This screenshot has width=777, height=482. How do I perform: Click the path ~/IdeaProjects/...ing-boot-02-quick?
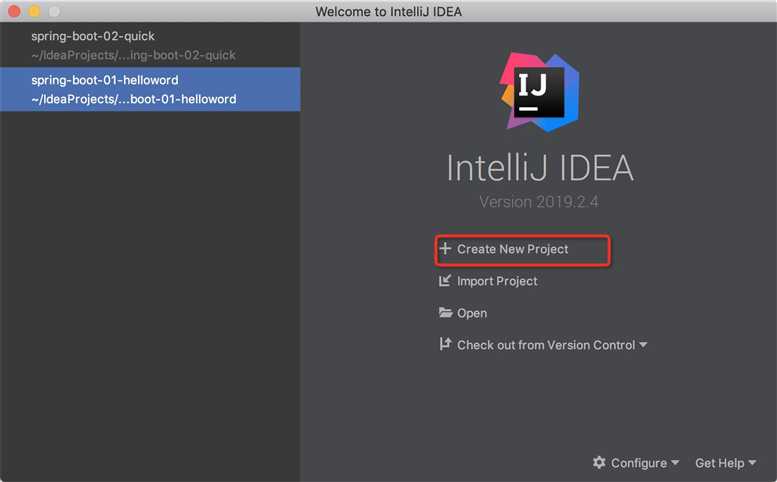(133, 55)
